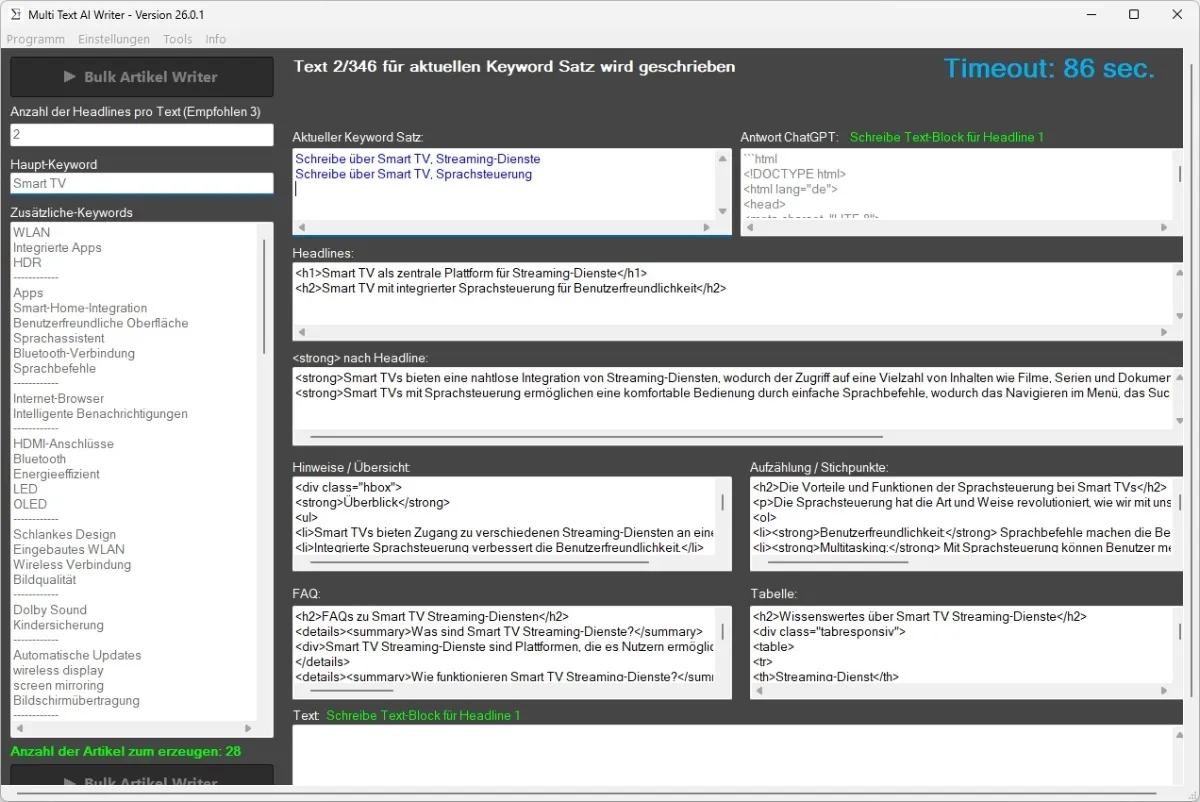Maximize the Multi Text AI Writer window
This screenshot has width=1200, height=802.
(x=1133, y=14)
